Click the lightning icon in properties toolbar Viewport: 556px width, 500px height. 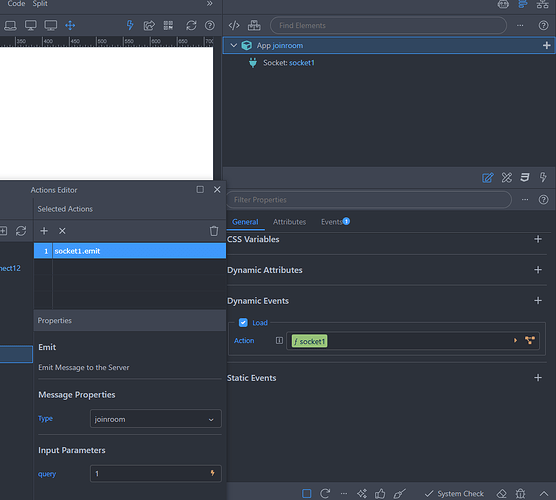[543, 177]
